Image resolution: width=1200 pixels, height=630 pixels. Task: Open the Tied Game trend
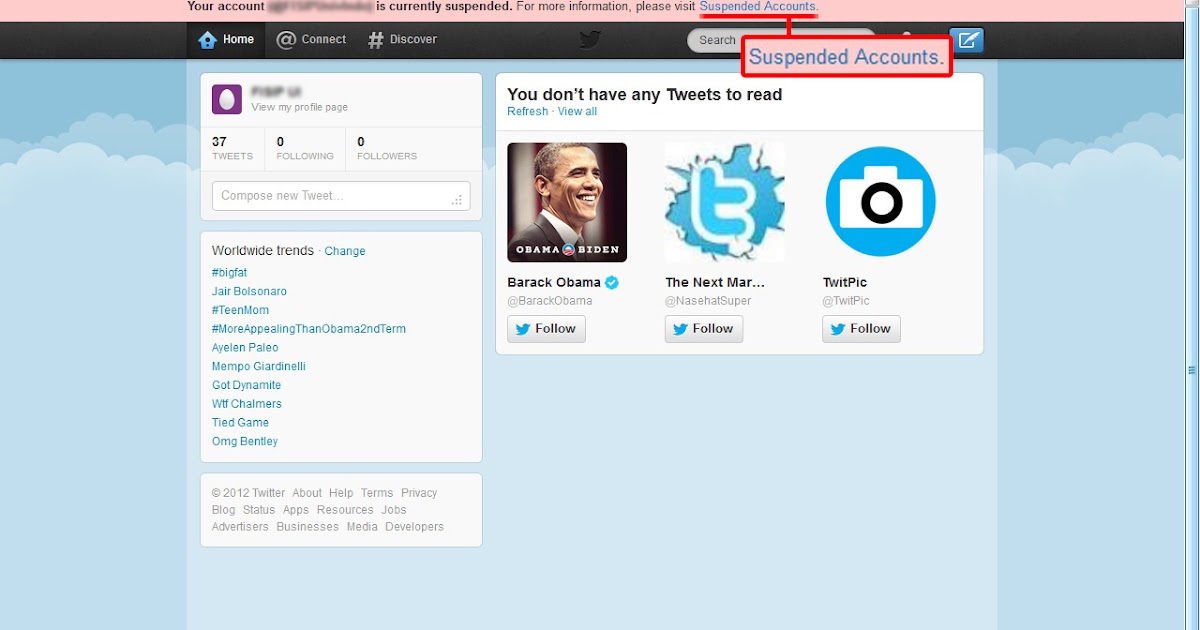(x=240, y=423)
